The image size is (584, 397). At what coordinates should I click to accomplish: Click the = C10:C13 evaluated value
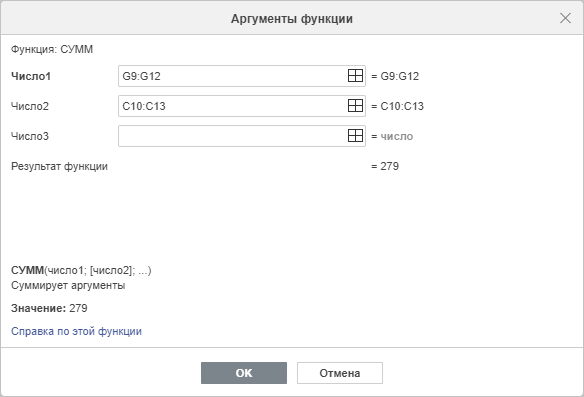click(397, 106)
